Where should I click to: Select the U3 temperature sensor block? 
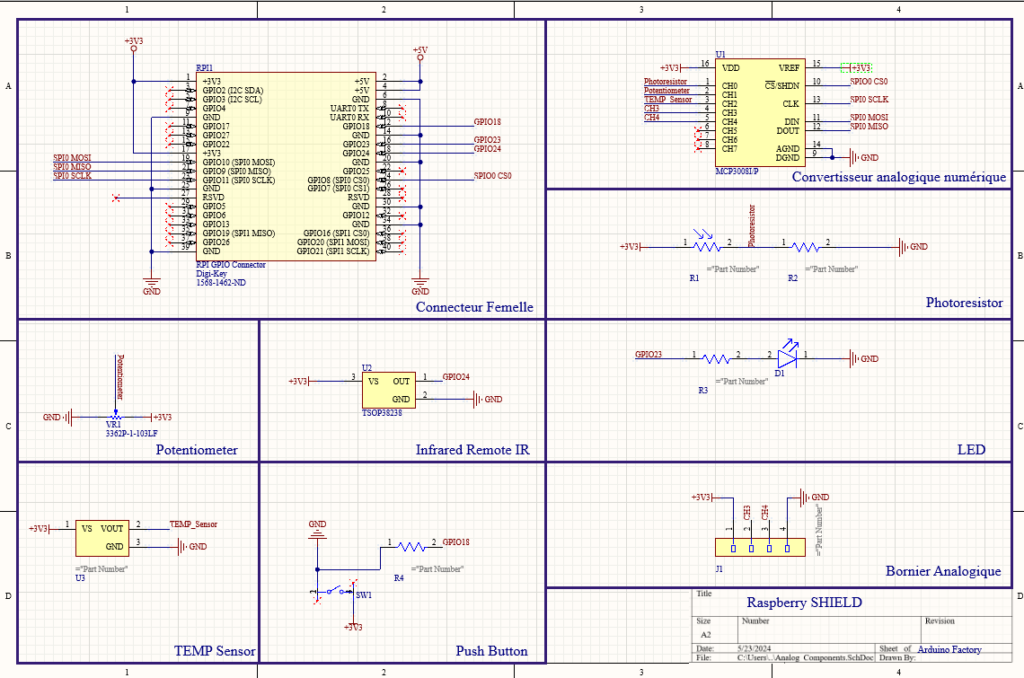(x=101, y=536)
